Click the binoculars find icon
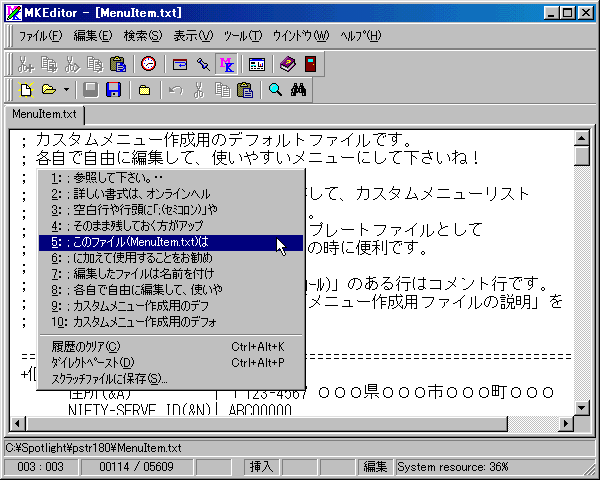 298,90
